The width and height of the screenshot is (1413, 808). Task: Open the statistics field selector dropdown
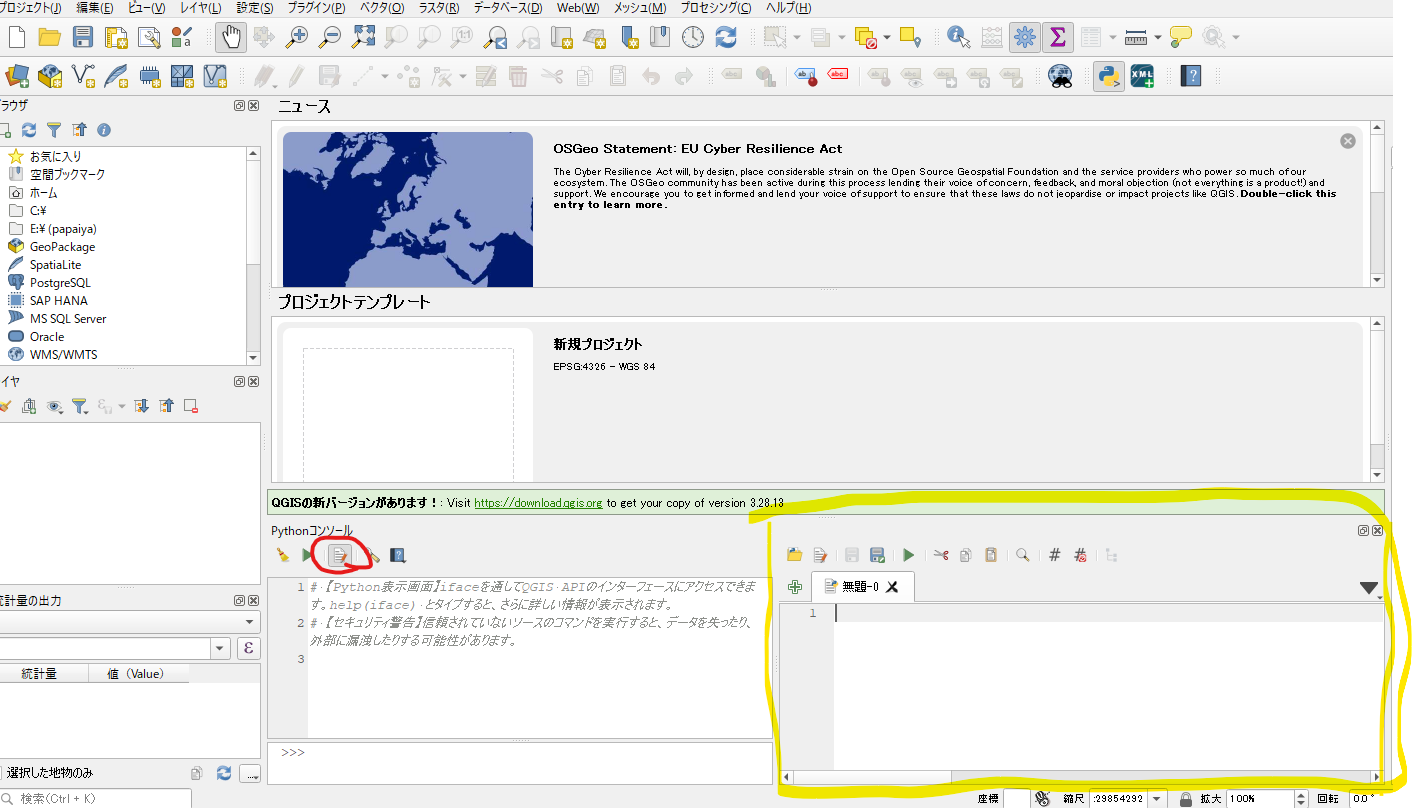[219, 648]
